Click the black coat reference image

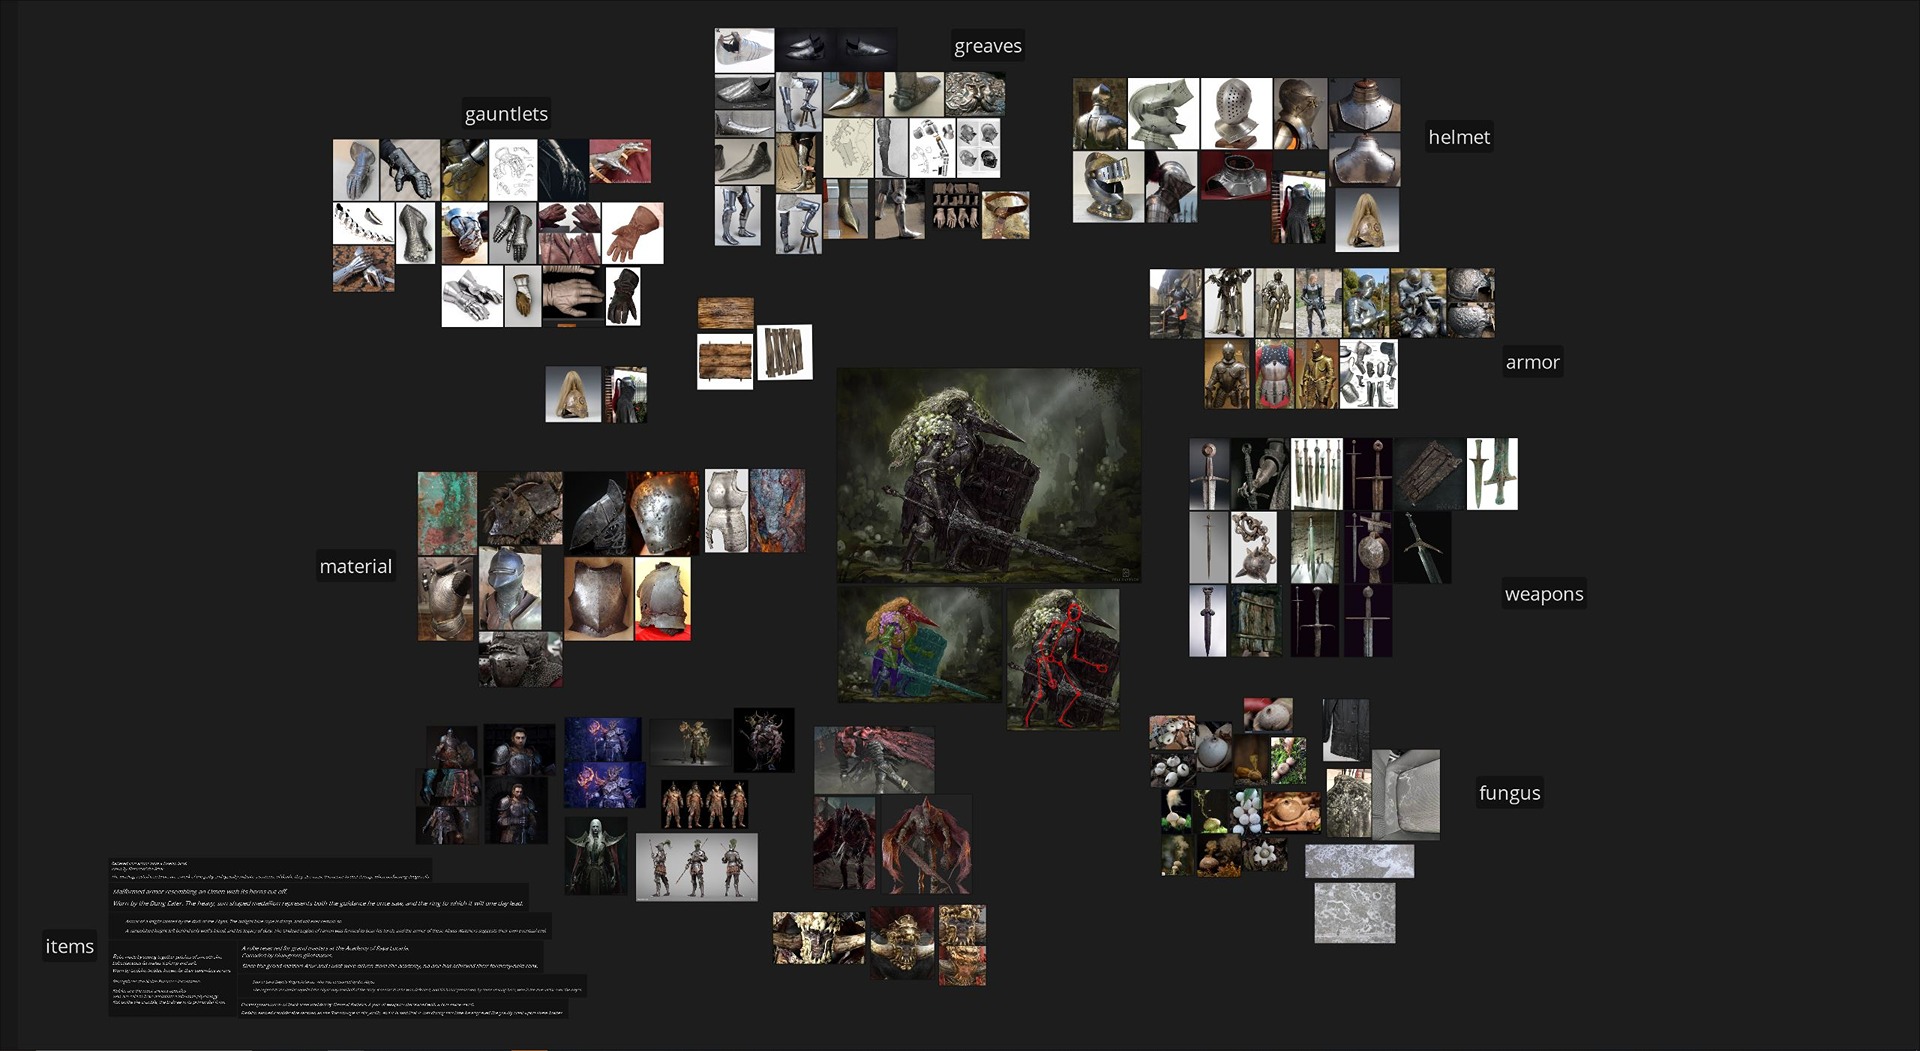click(x=1346, y=732)
